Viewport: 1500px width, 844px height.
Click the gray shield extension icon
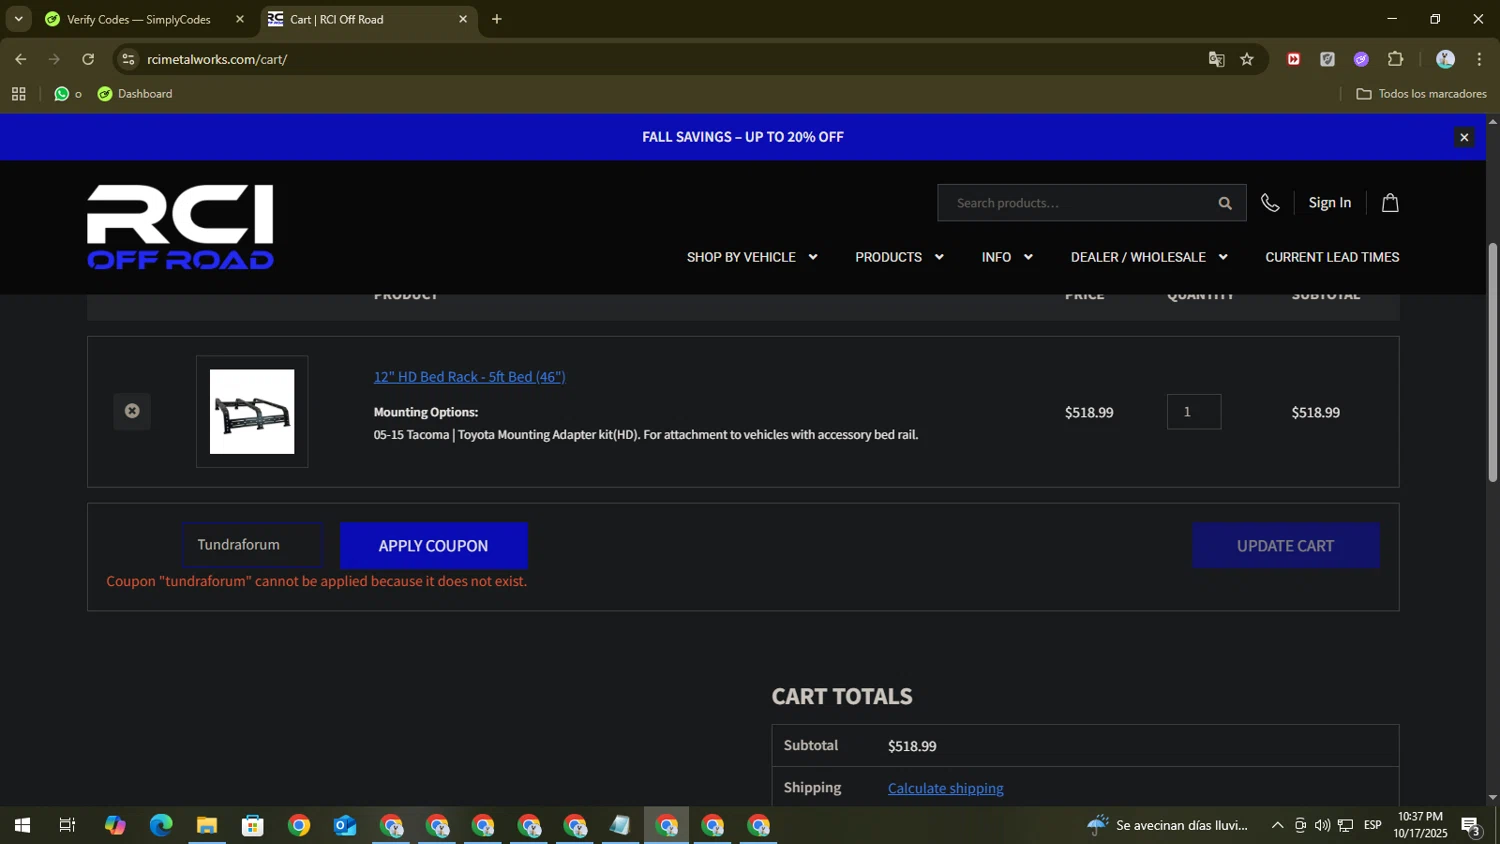(1328, 59)
